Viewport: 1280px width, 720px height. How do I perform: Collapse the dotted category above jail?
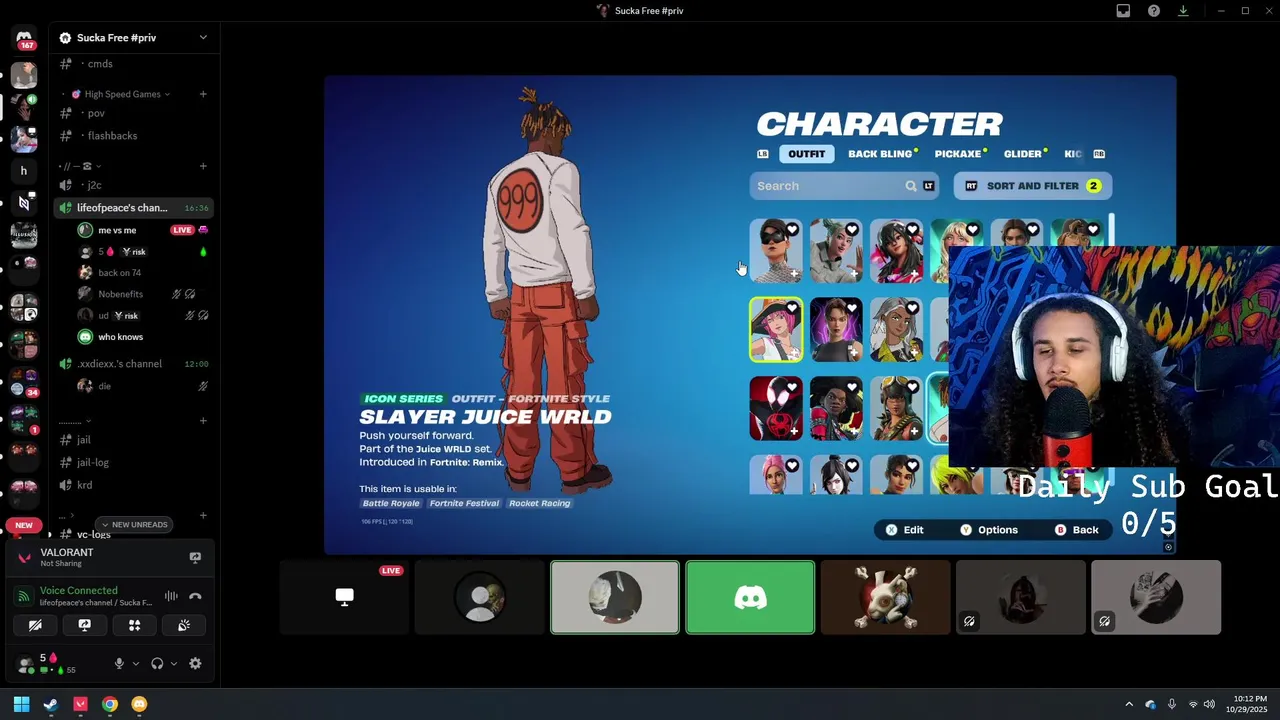pyautogui.click(x=74, y=421)
